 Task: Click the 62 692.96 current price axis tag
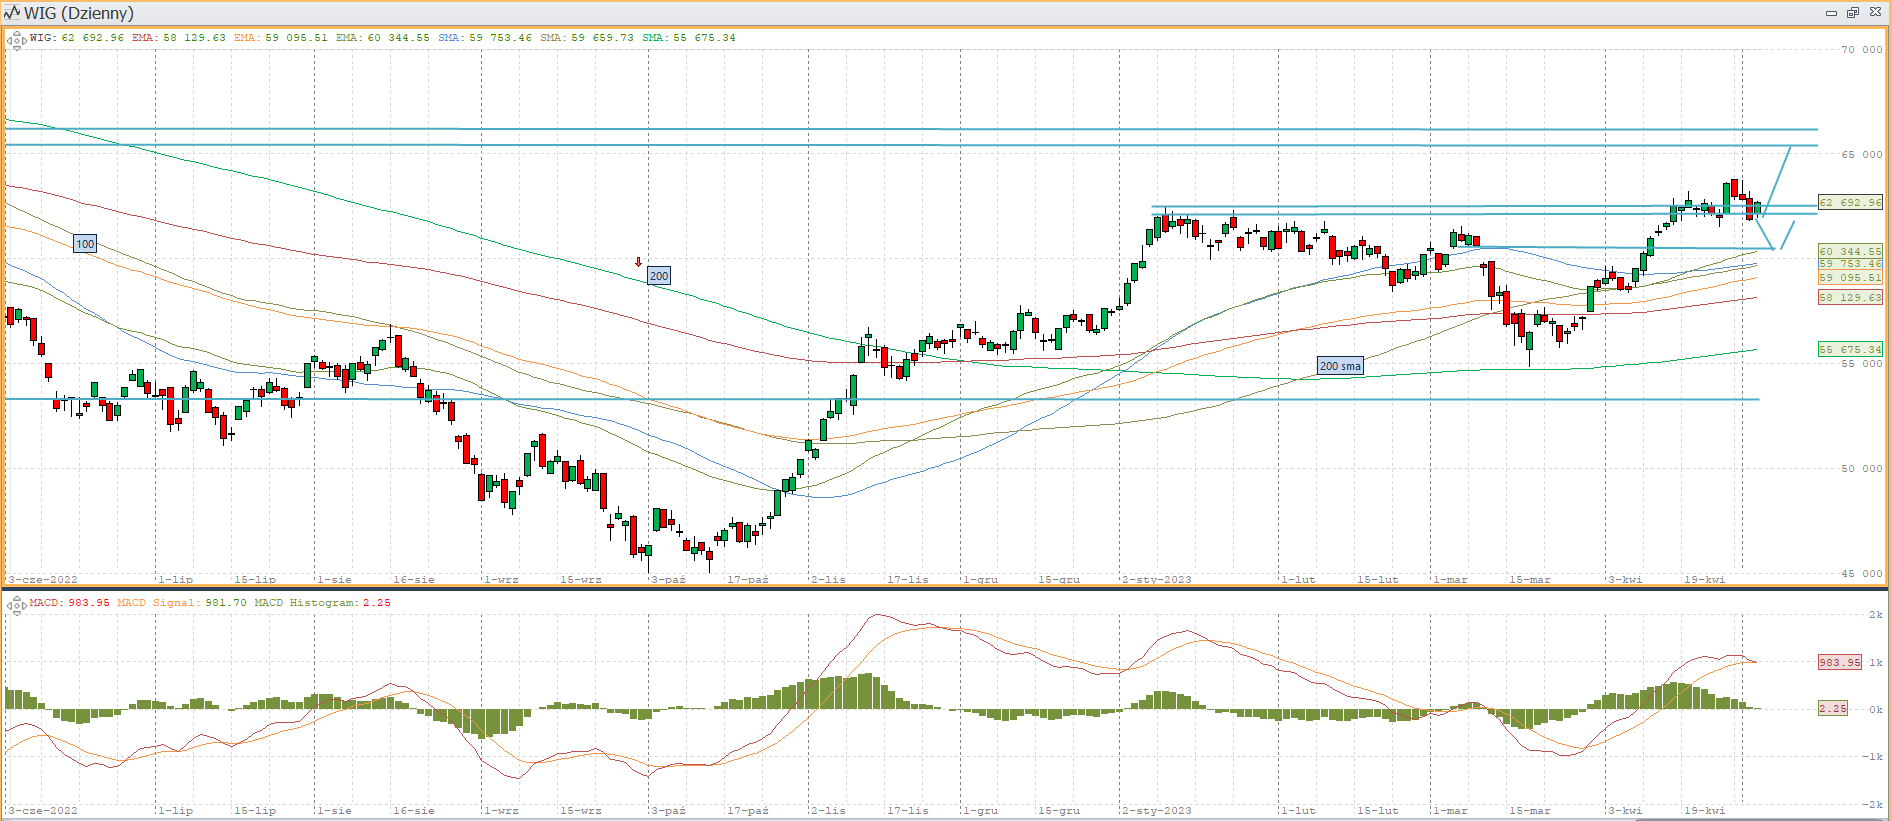[x=1849, y=202]
